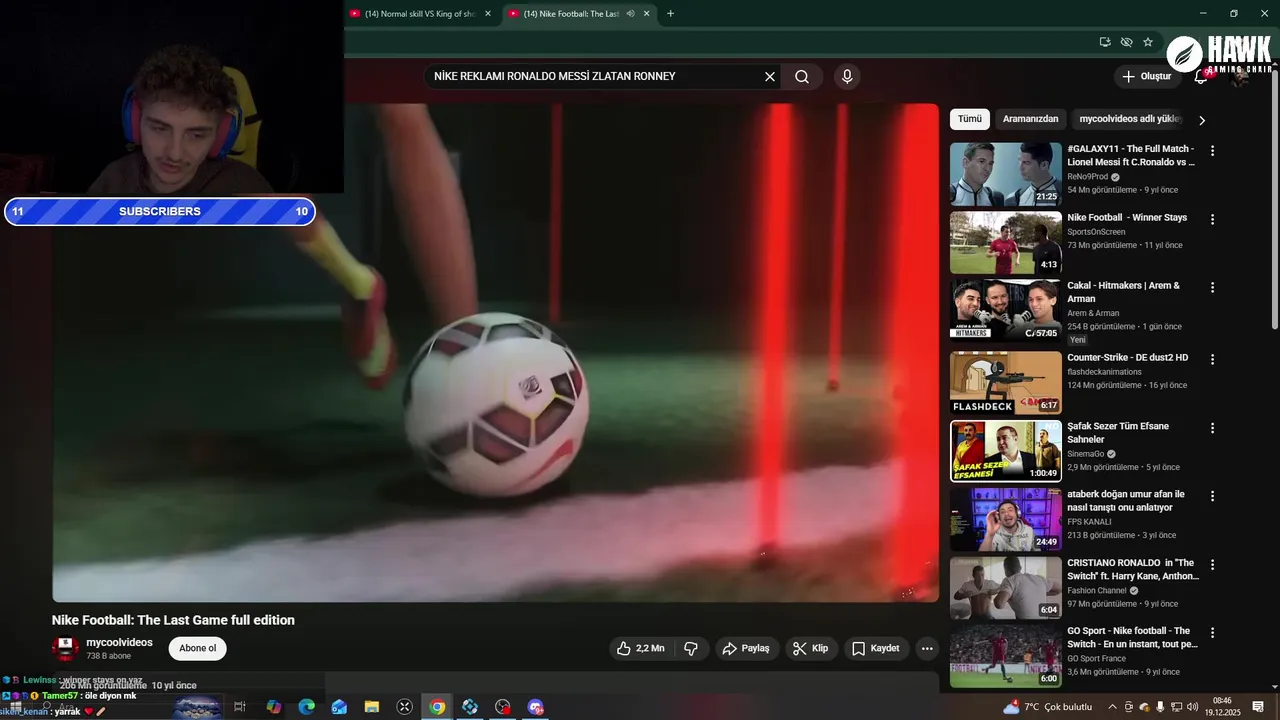This screenshot has height=720, width=1280.
Task: Select the Aramanızdan filter chip
Action: (x=1030, y=119)
